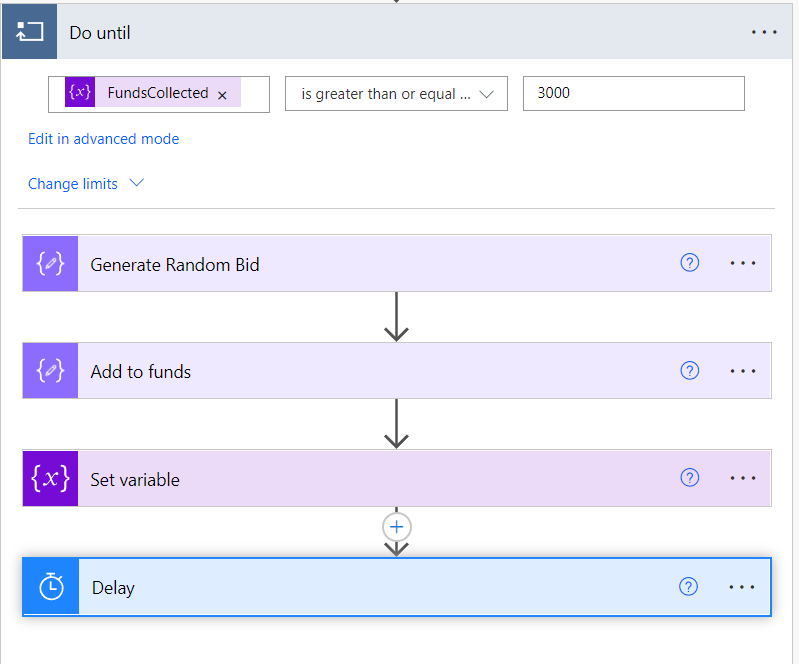Click the Add to funds compose icon
The height and width of the screenshot is (664, 799).
[x=51, y=371]
